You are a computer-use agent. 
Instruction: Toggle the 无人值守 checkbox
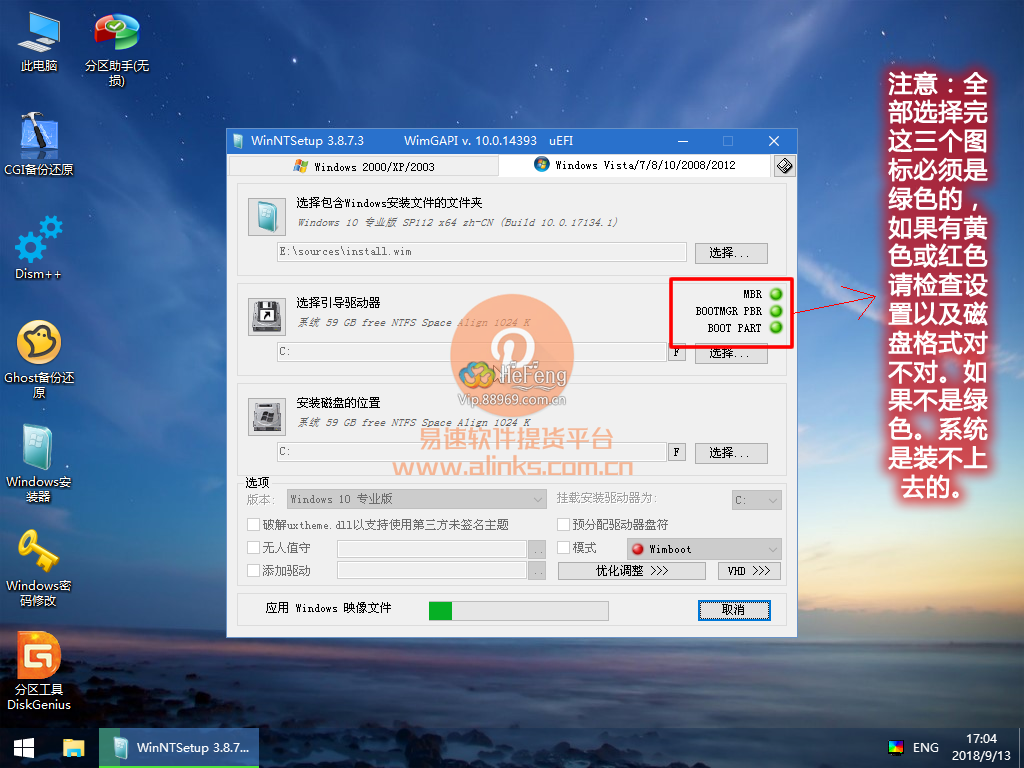253,547
